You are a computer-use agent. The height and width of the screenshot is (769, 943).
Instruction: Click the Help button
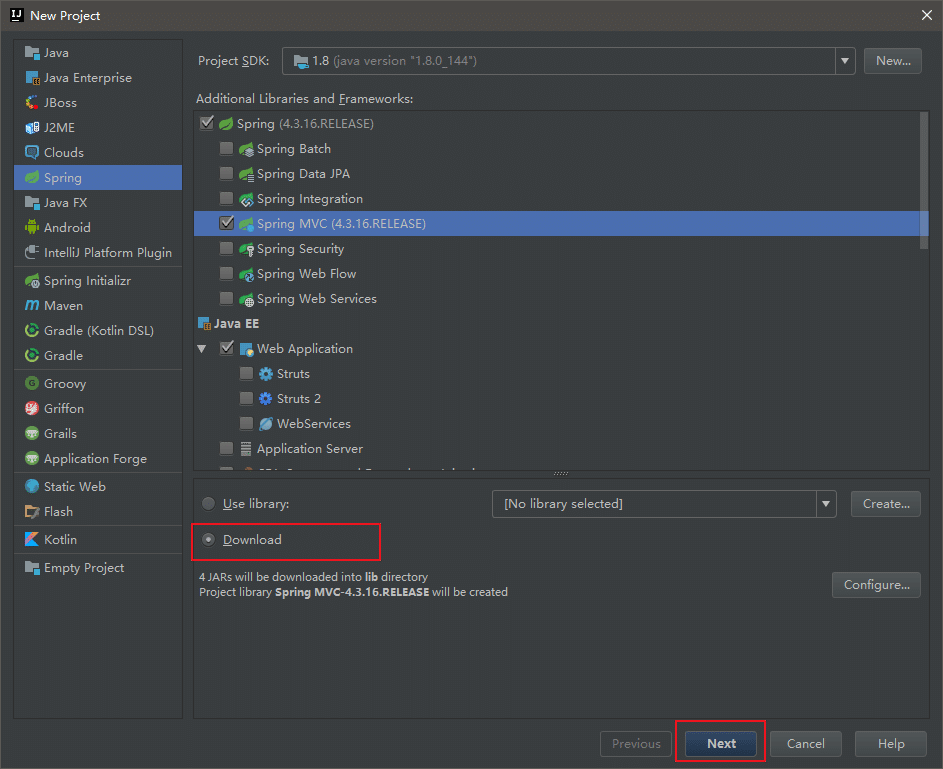tap(891, 744)
